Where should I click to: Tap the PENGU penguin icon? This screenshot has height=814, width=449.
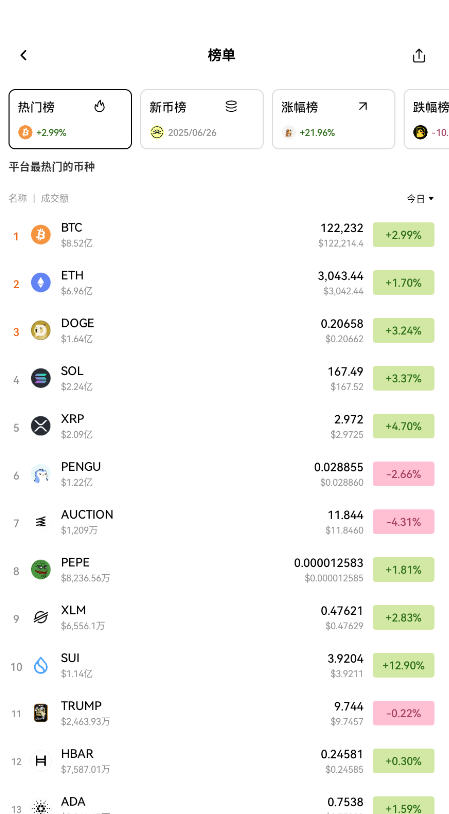click(x=40, y=474)
